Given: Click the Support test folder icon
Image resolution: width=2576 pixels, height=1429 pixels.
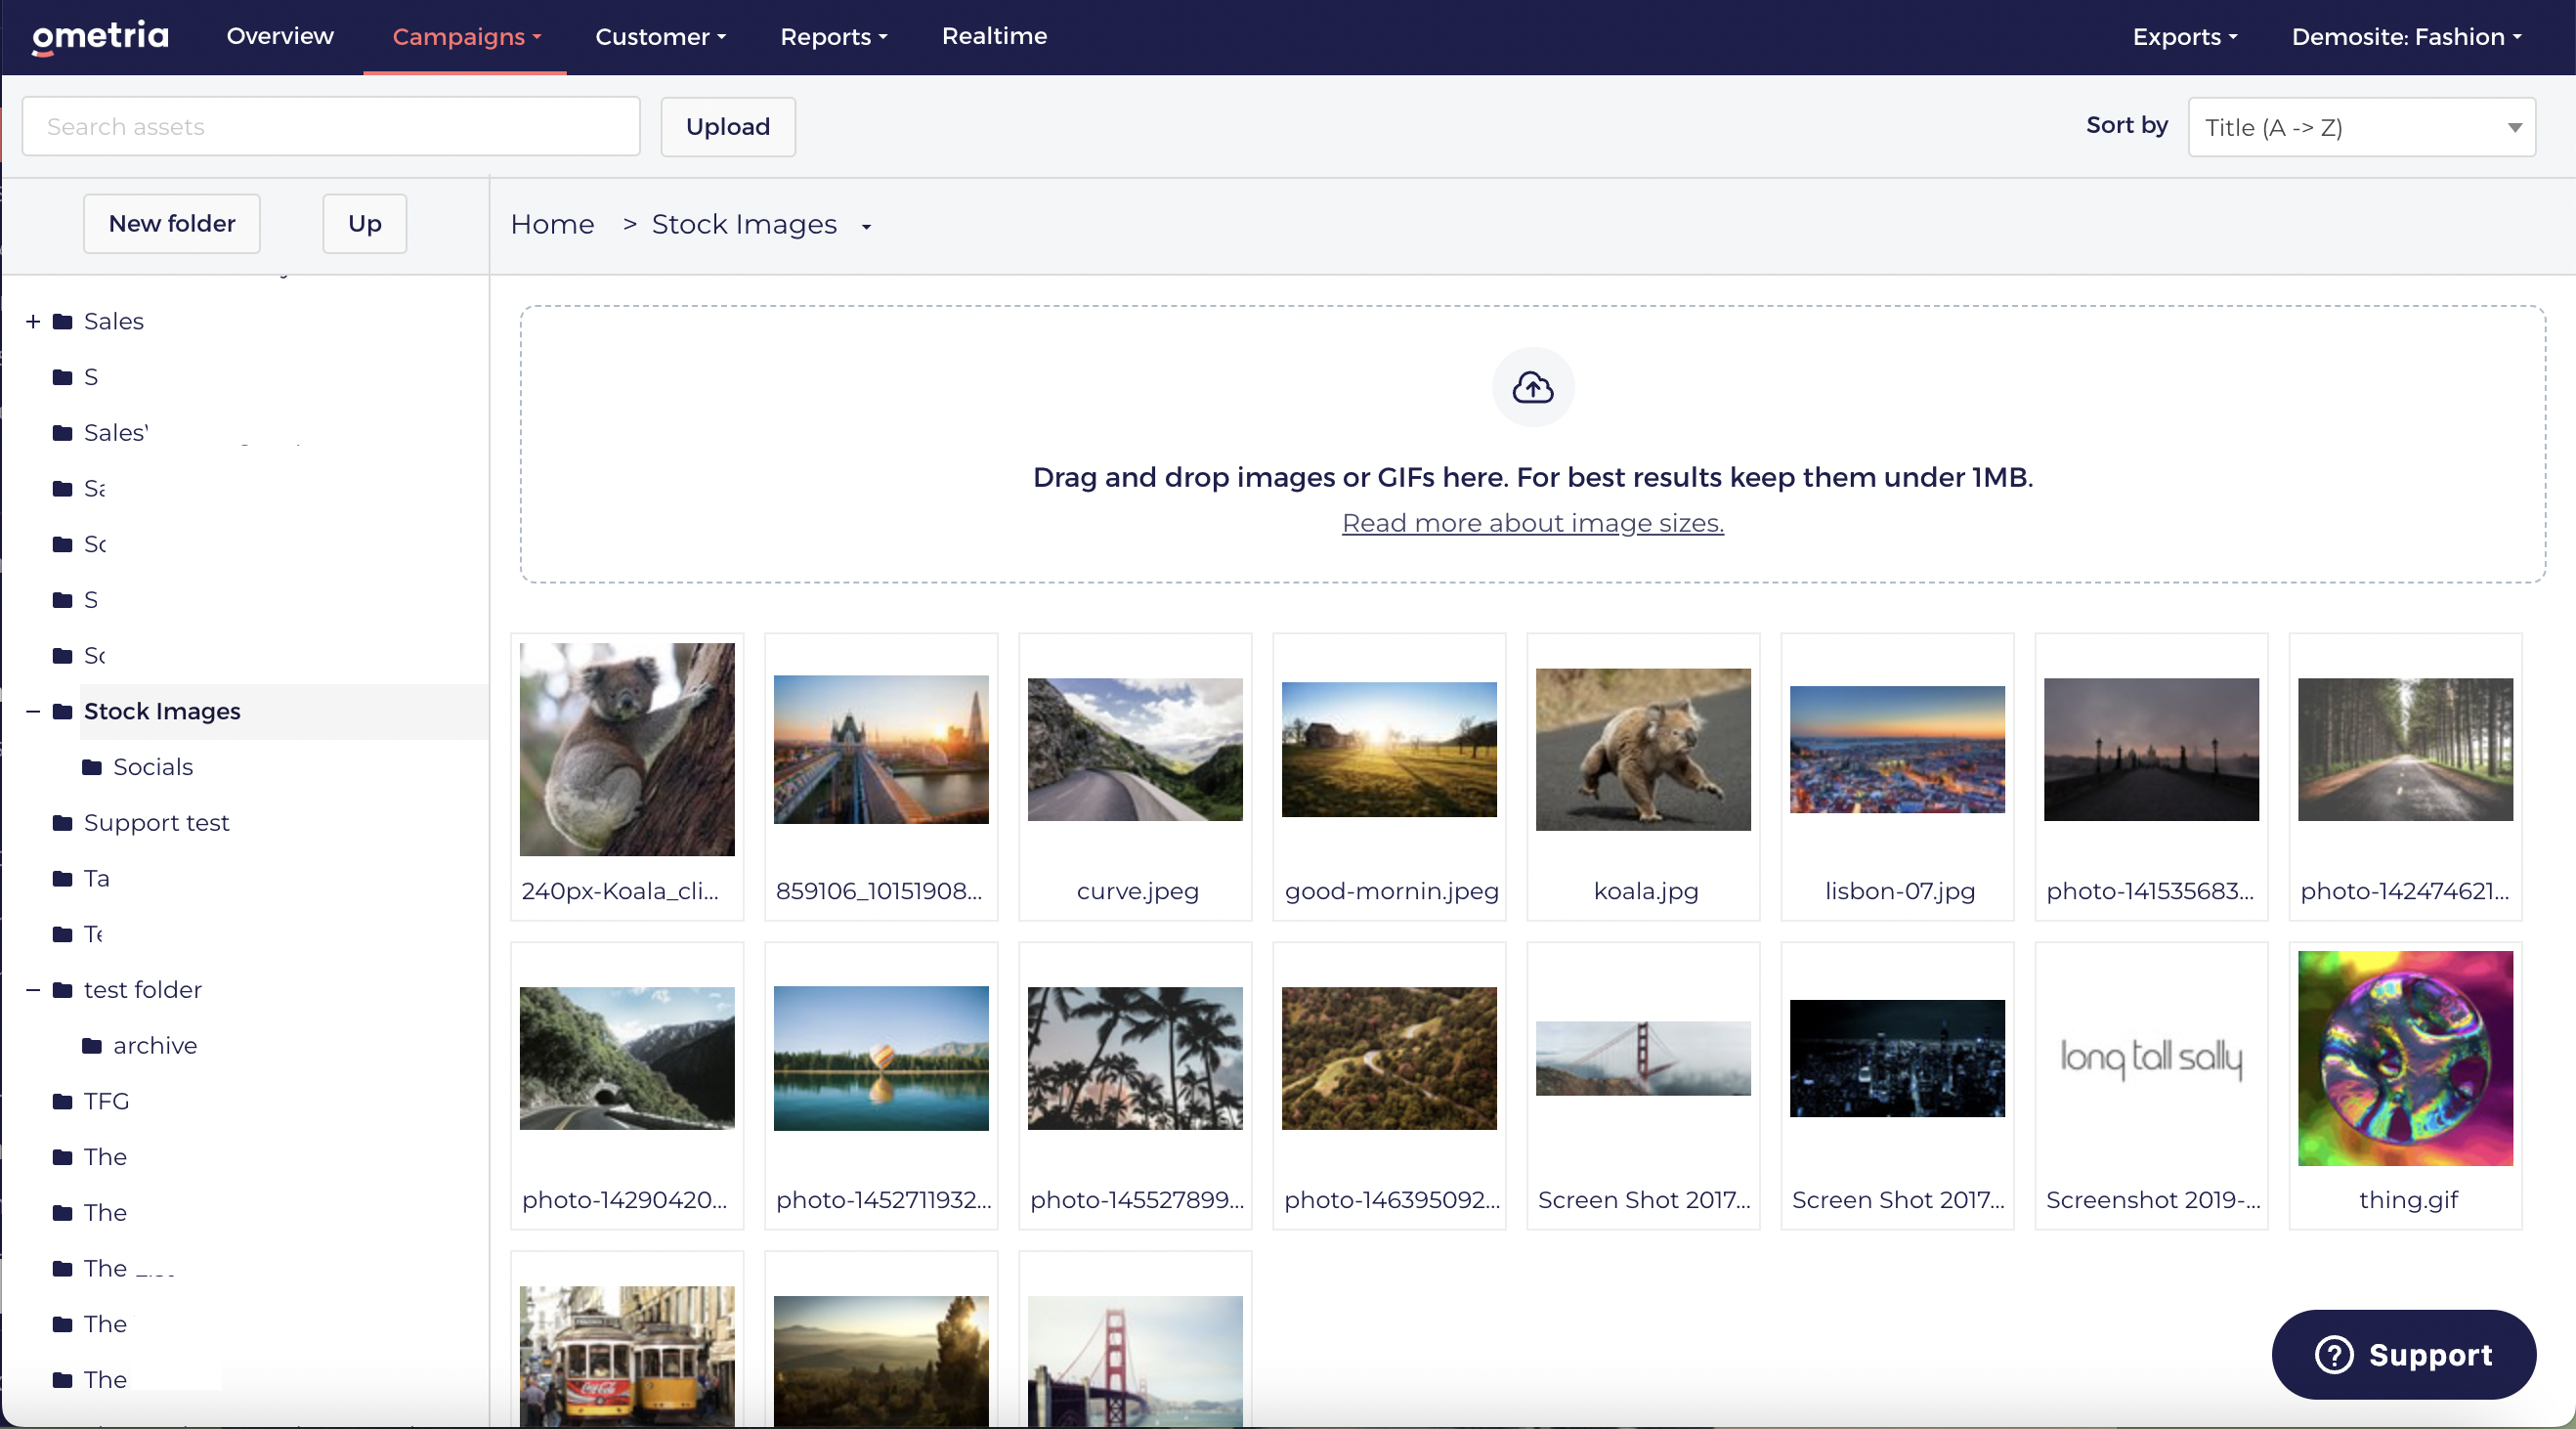Looking at the screenshot, I should 62,823.
